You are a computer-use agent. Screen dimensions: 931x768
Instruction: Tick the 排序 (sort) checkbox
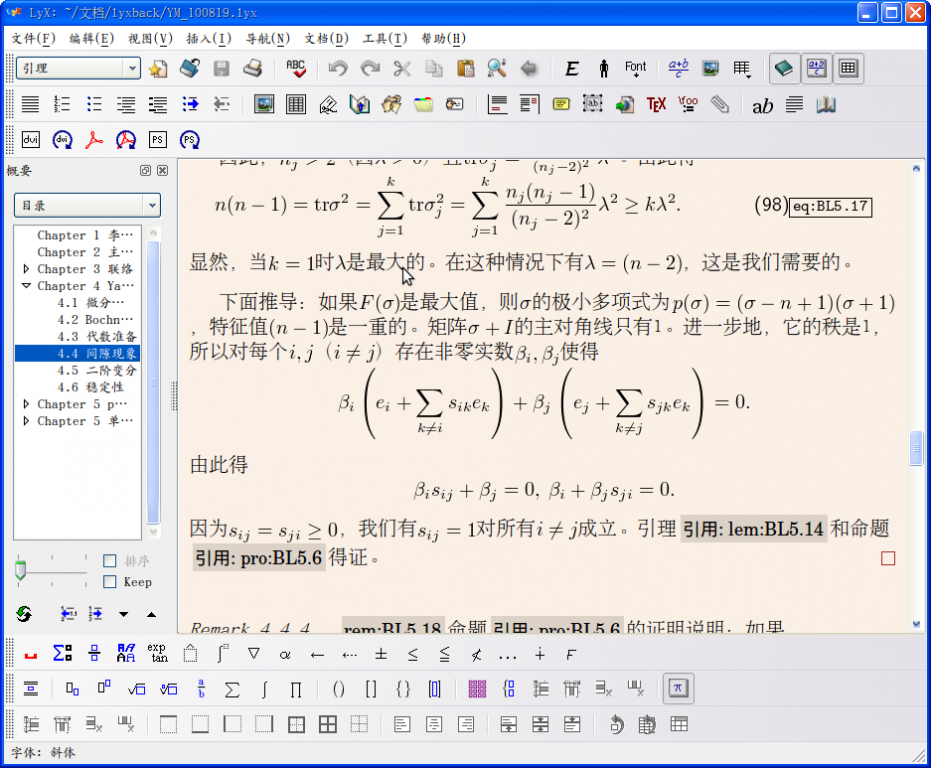[x=110, y=561]
